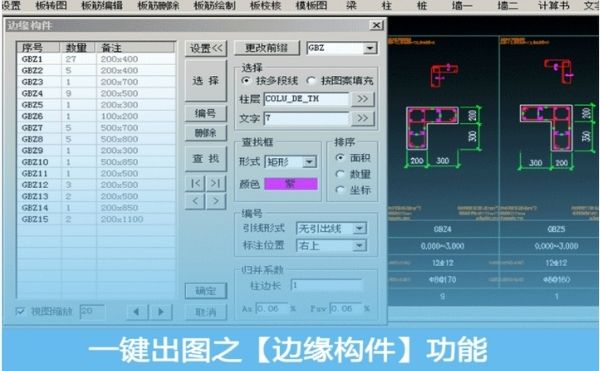
Task: Open 计算书 menu
Action: [x=554, y=5]
